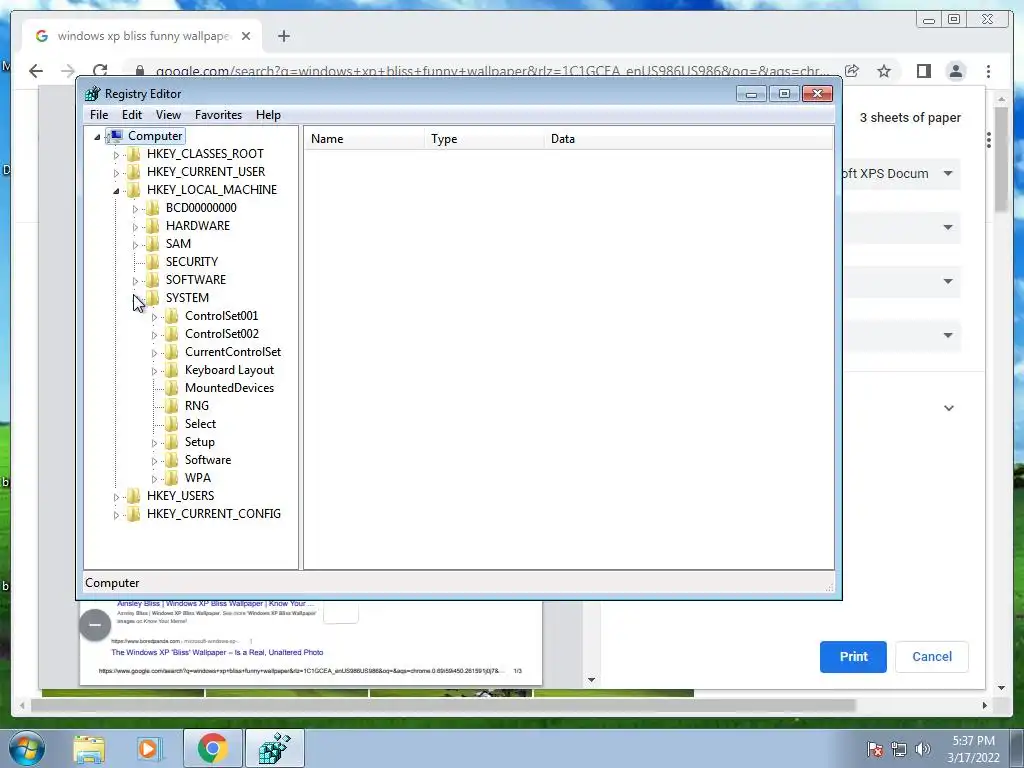Open the Help menu in Registry Editor

click(268, 115)
